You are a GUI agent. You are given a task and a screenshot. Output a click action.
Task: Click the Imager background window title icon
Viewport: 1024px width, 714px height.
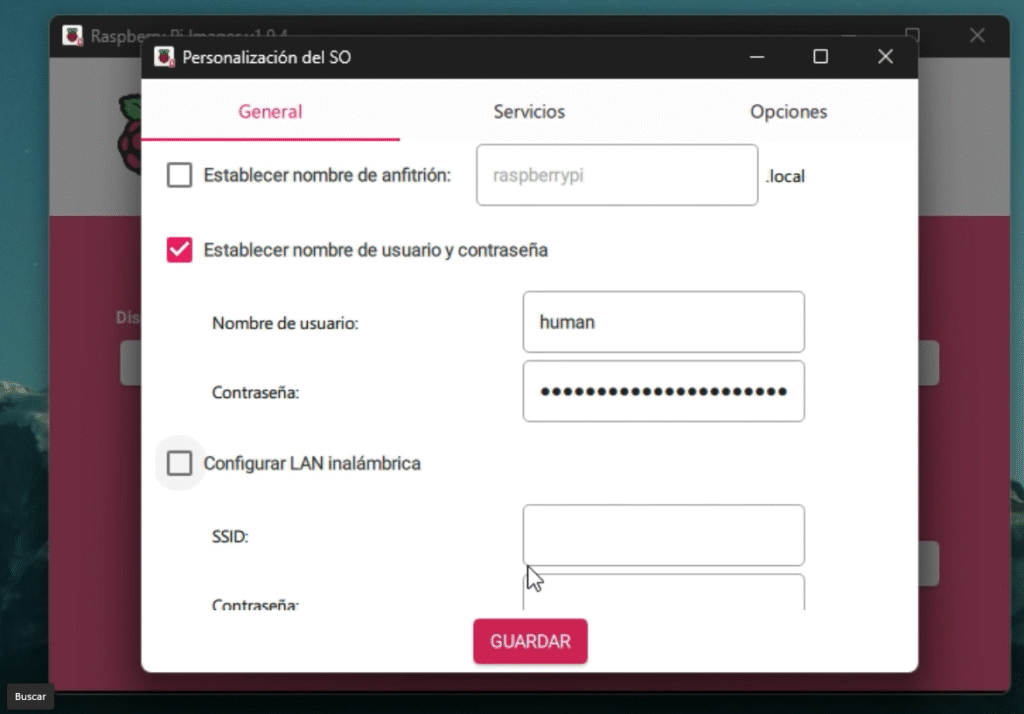click(x=72, y=35)
